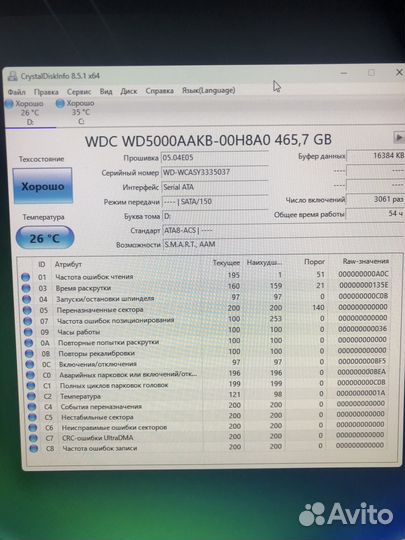The image size is (405, 540).
Task: Click status dot for Температура attribute C2
Action: pos(31,396)
